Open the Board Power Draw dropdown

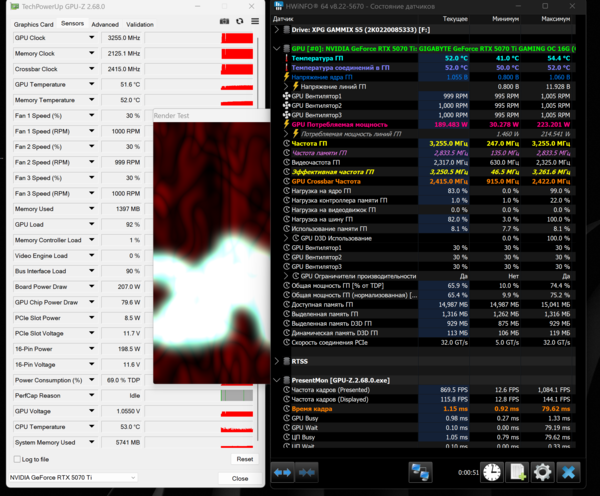(92, 287)
